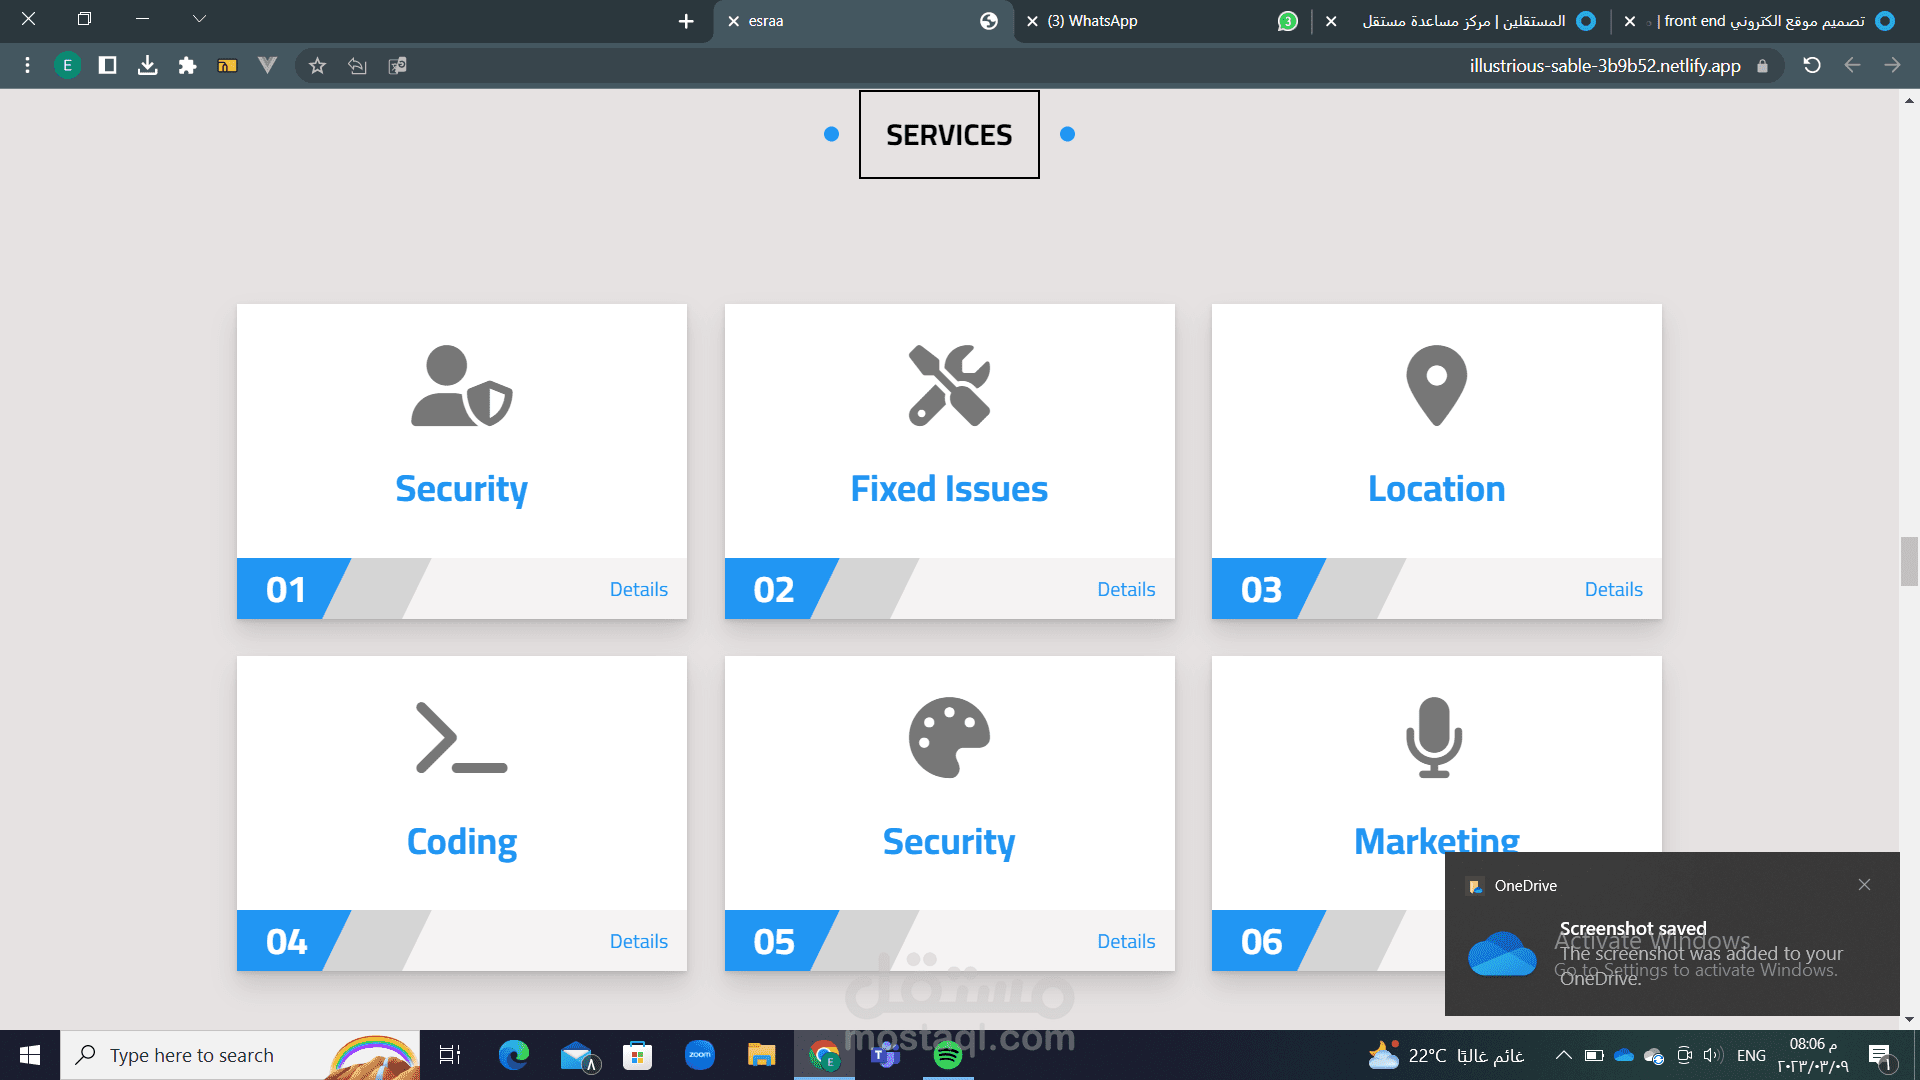Open Task View on the taskbar

coord(450,1055)
